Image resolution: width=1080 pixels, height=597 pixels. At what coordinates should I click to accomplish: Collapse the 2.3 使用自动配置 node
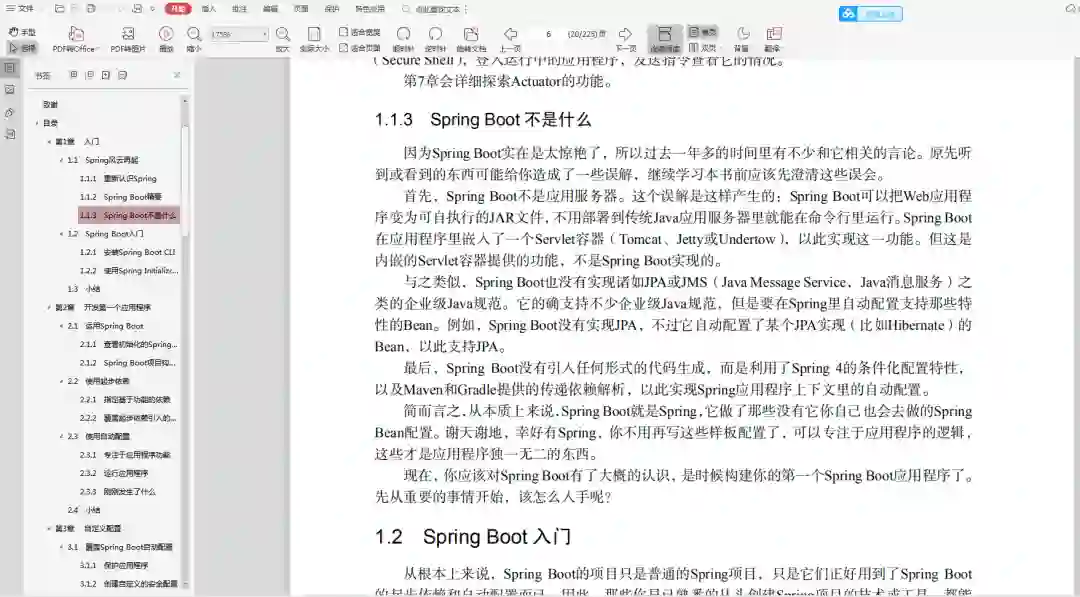pos(61,437)
